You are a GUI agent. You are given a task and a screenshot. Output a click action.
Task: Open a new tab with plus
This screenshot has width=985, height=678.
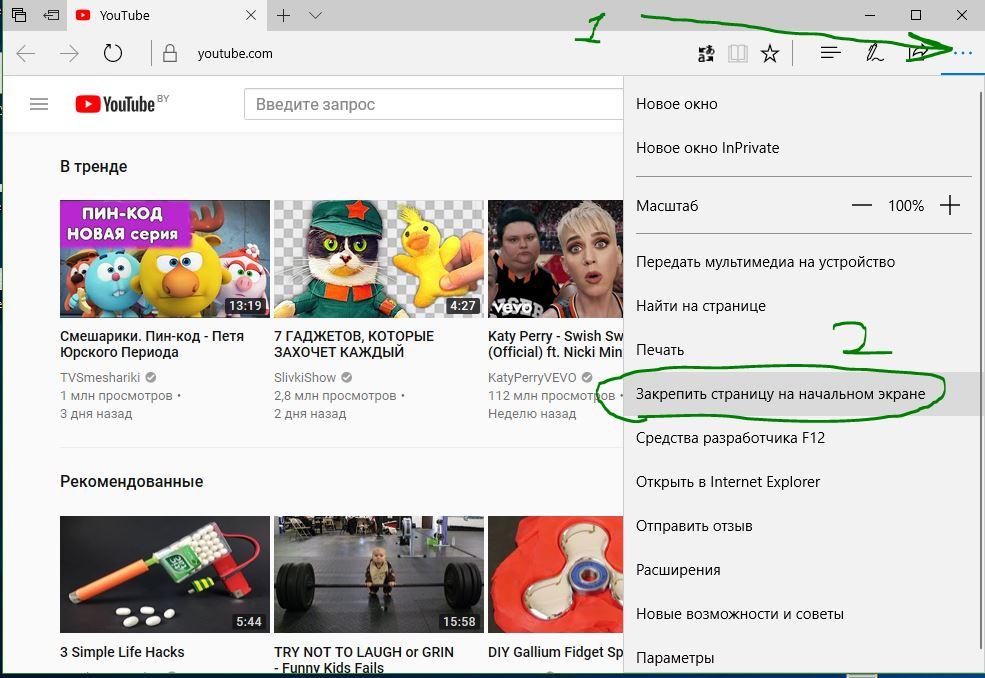click(x=283, y=15)
